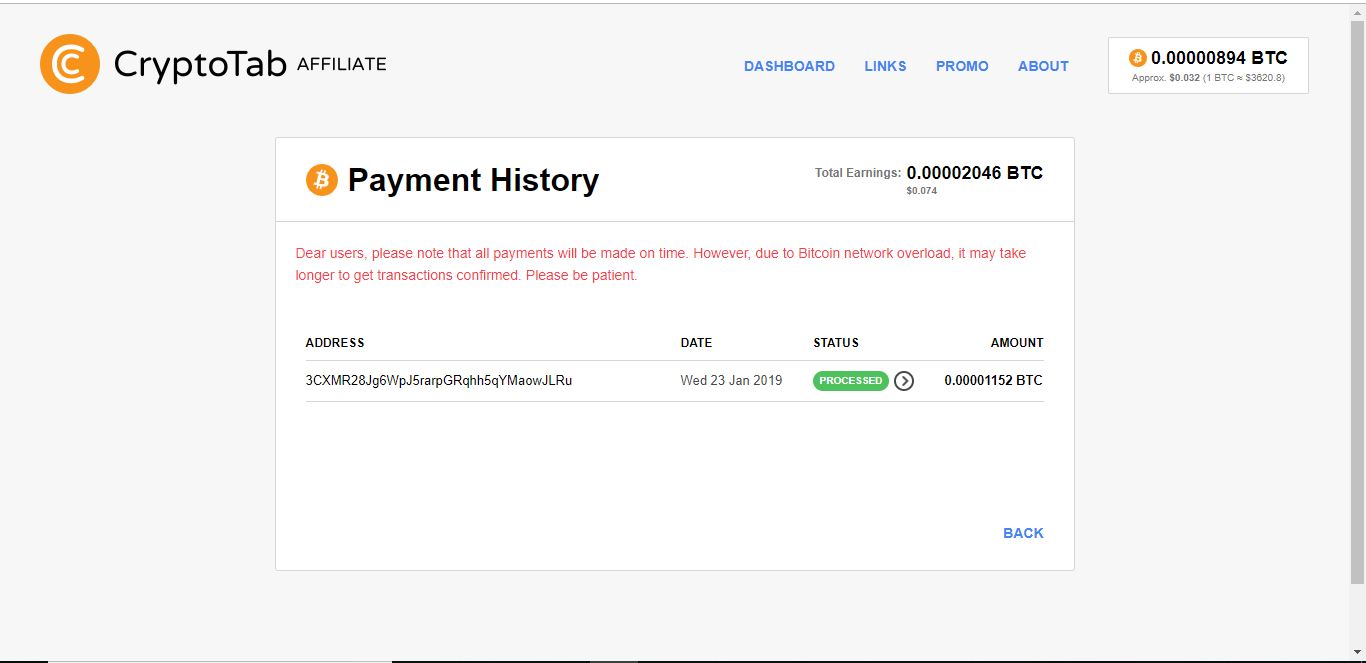
Task: Click the BACK link
Action: (1023, 533)
